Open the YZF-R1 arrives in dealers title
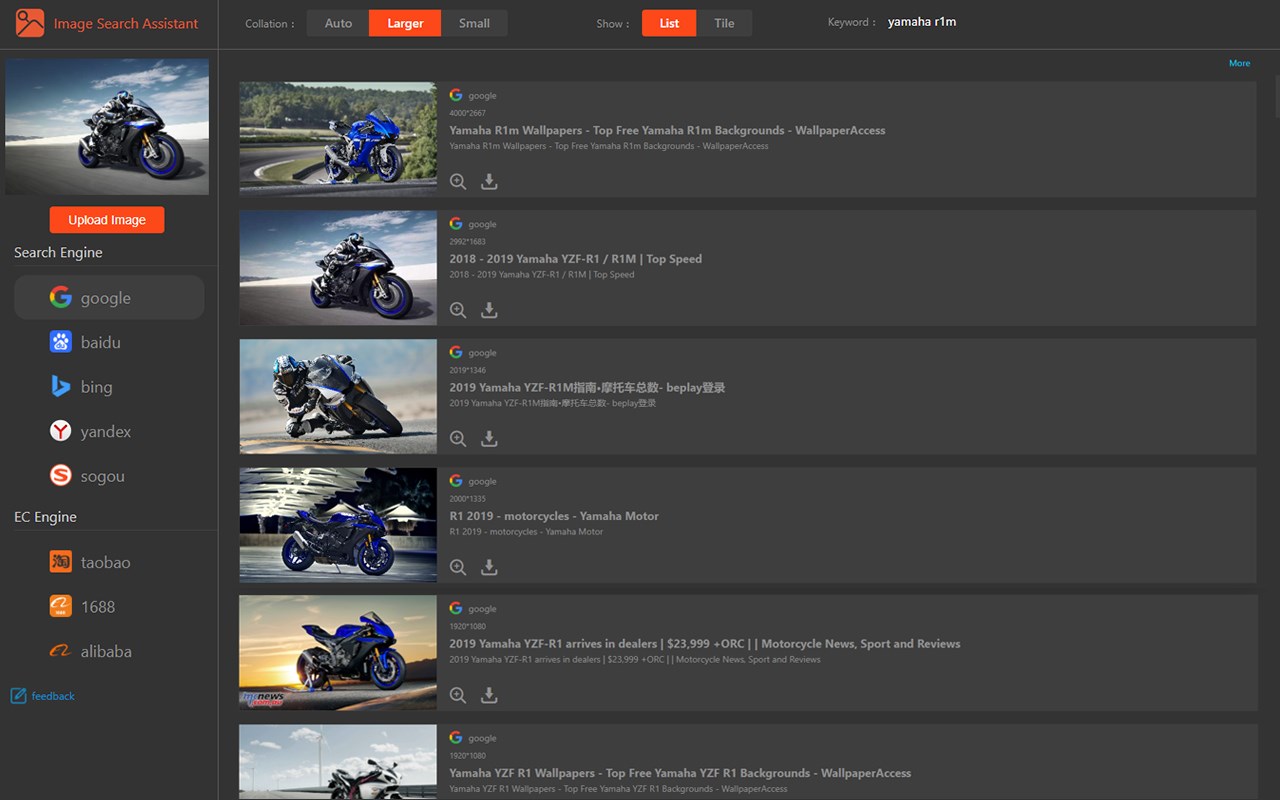 705,644
